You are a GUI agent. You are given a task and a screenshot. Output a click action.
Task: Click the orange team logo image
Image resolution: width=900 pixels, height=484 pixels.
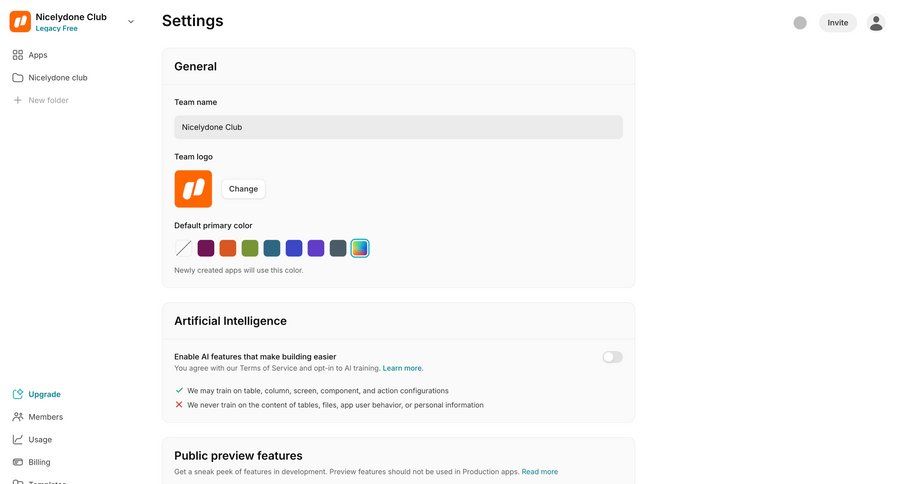(x=193, y=189)
